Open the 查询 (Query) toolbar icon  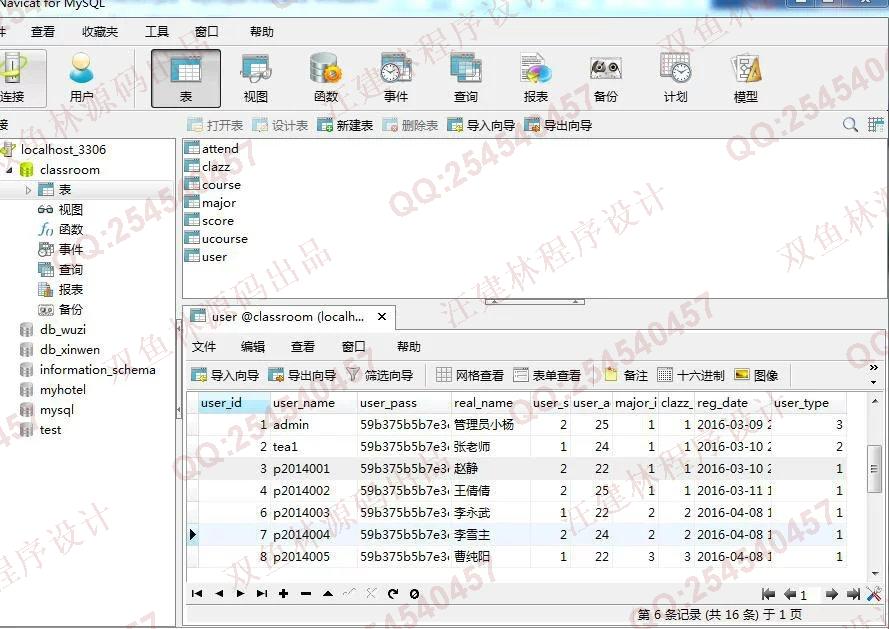[465, 78]
